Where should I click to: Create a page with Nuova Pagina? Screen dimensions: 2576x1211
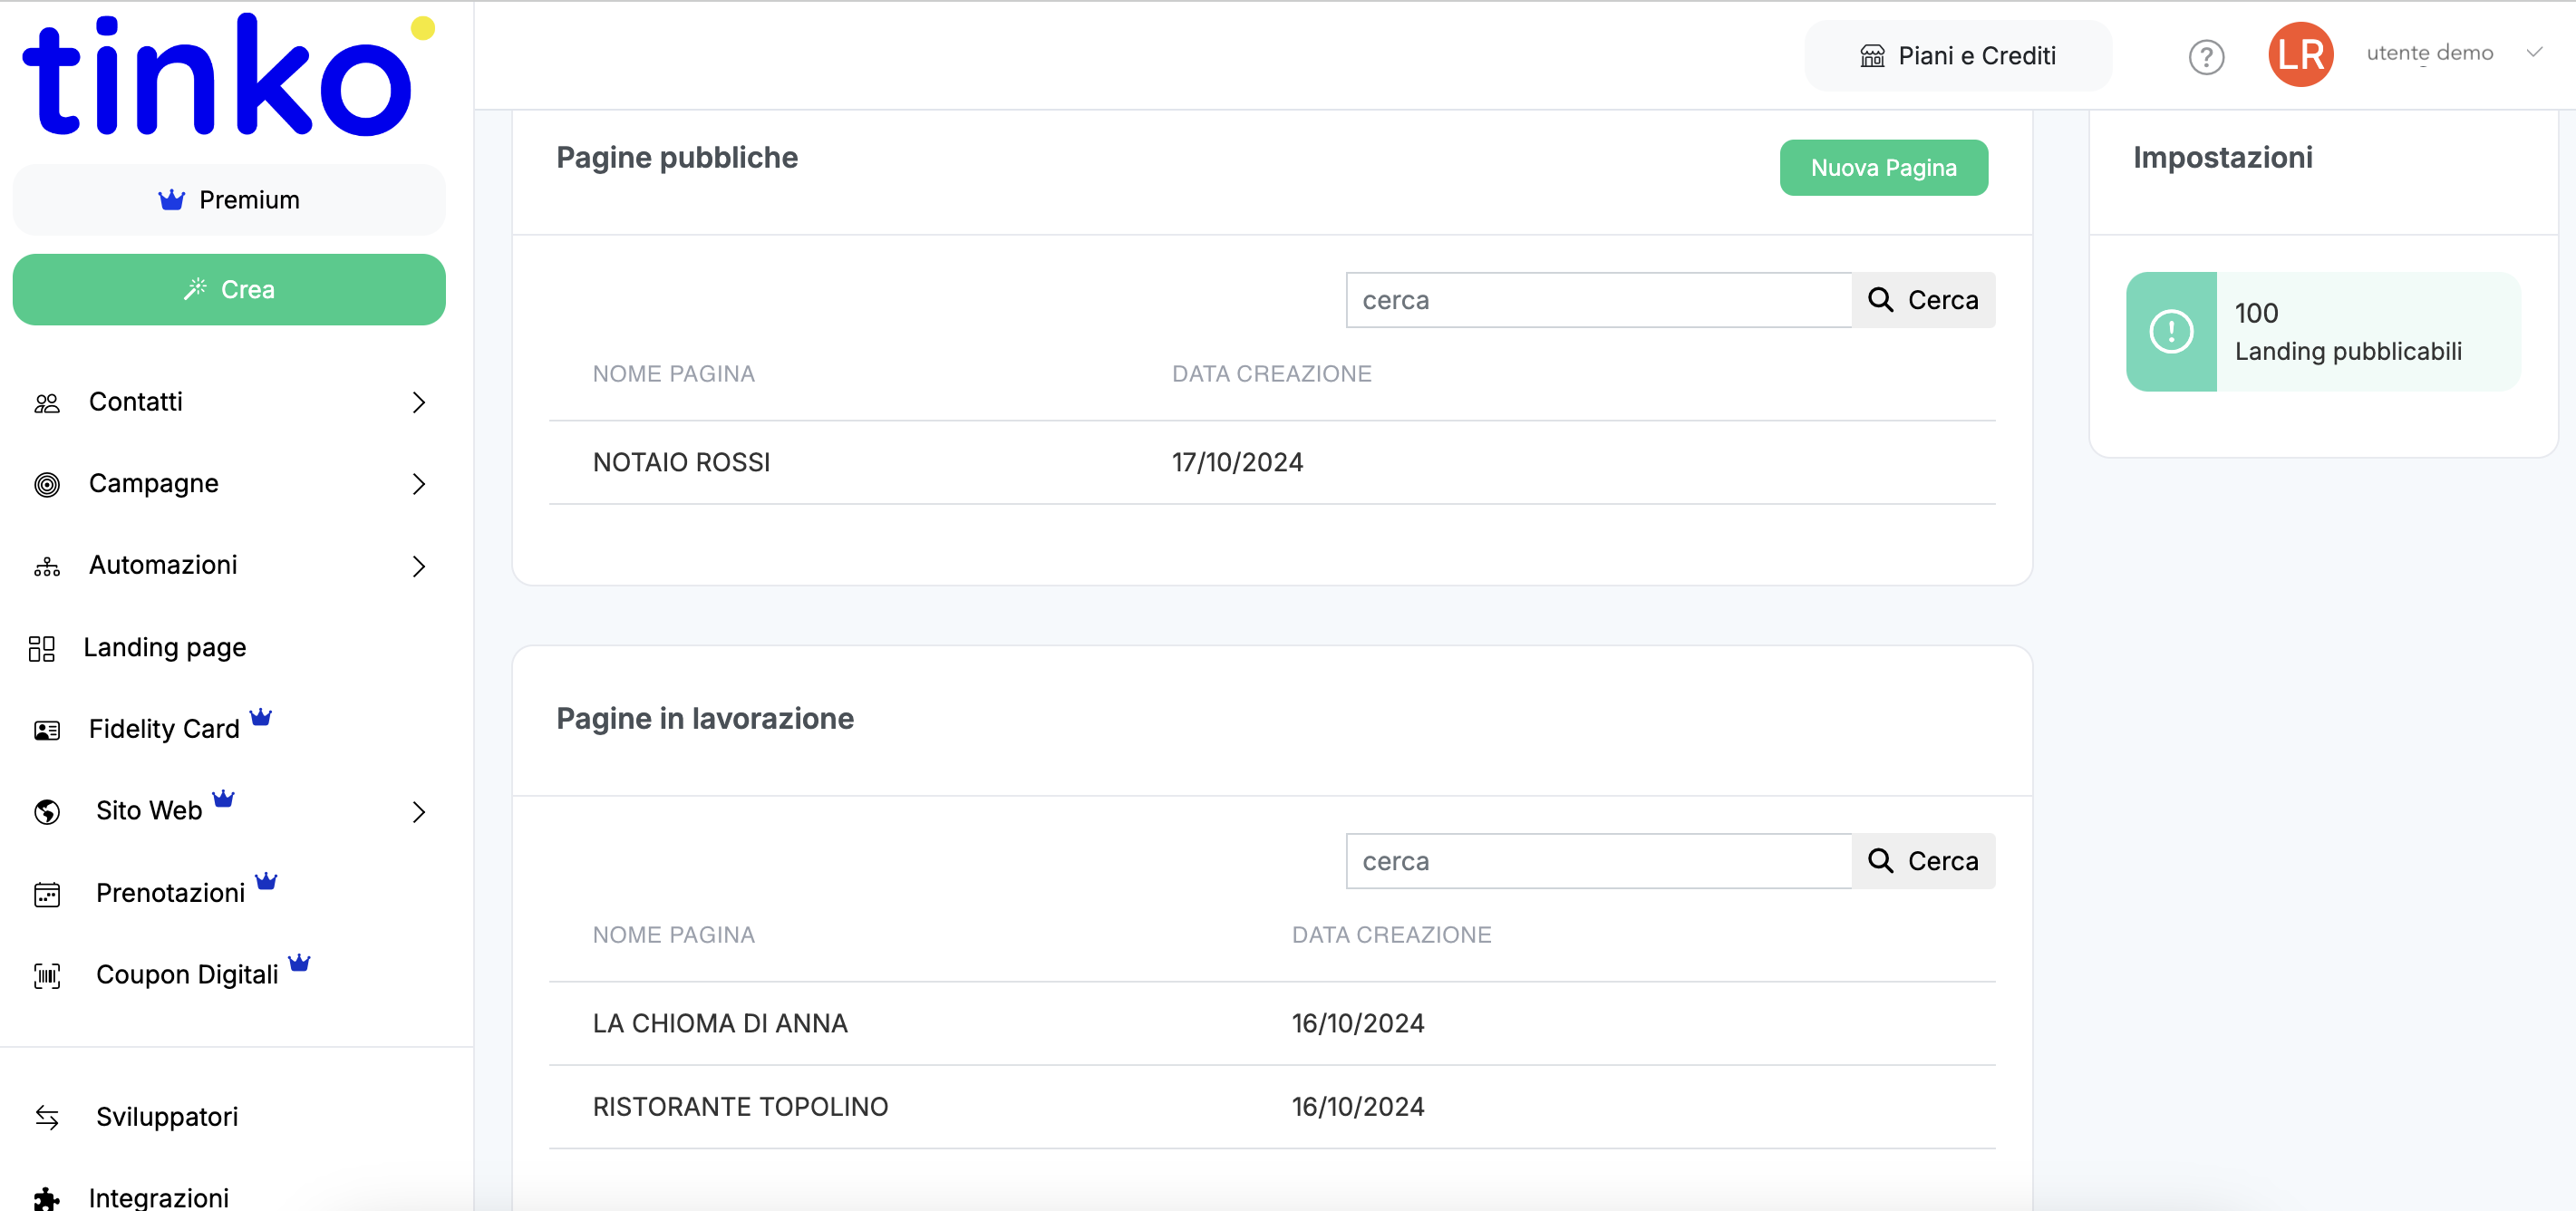(x=1883, y=168)
